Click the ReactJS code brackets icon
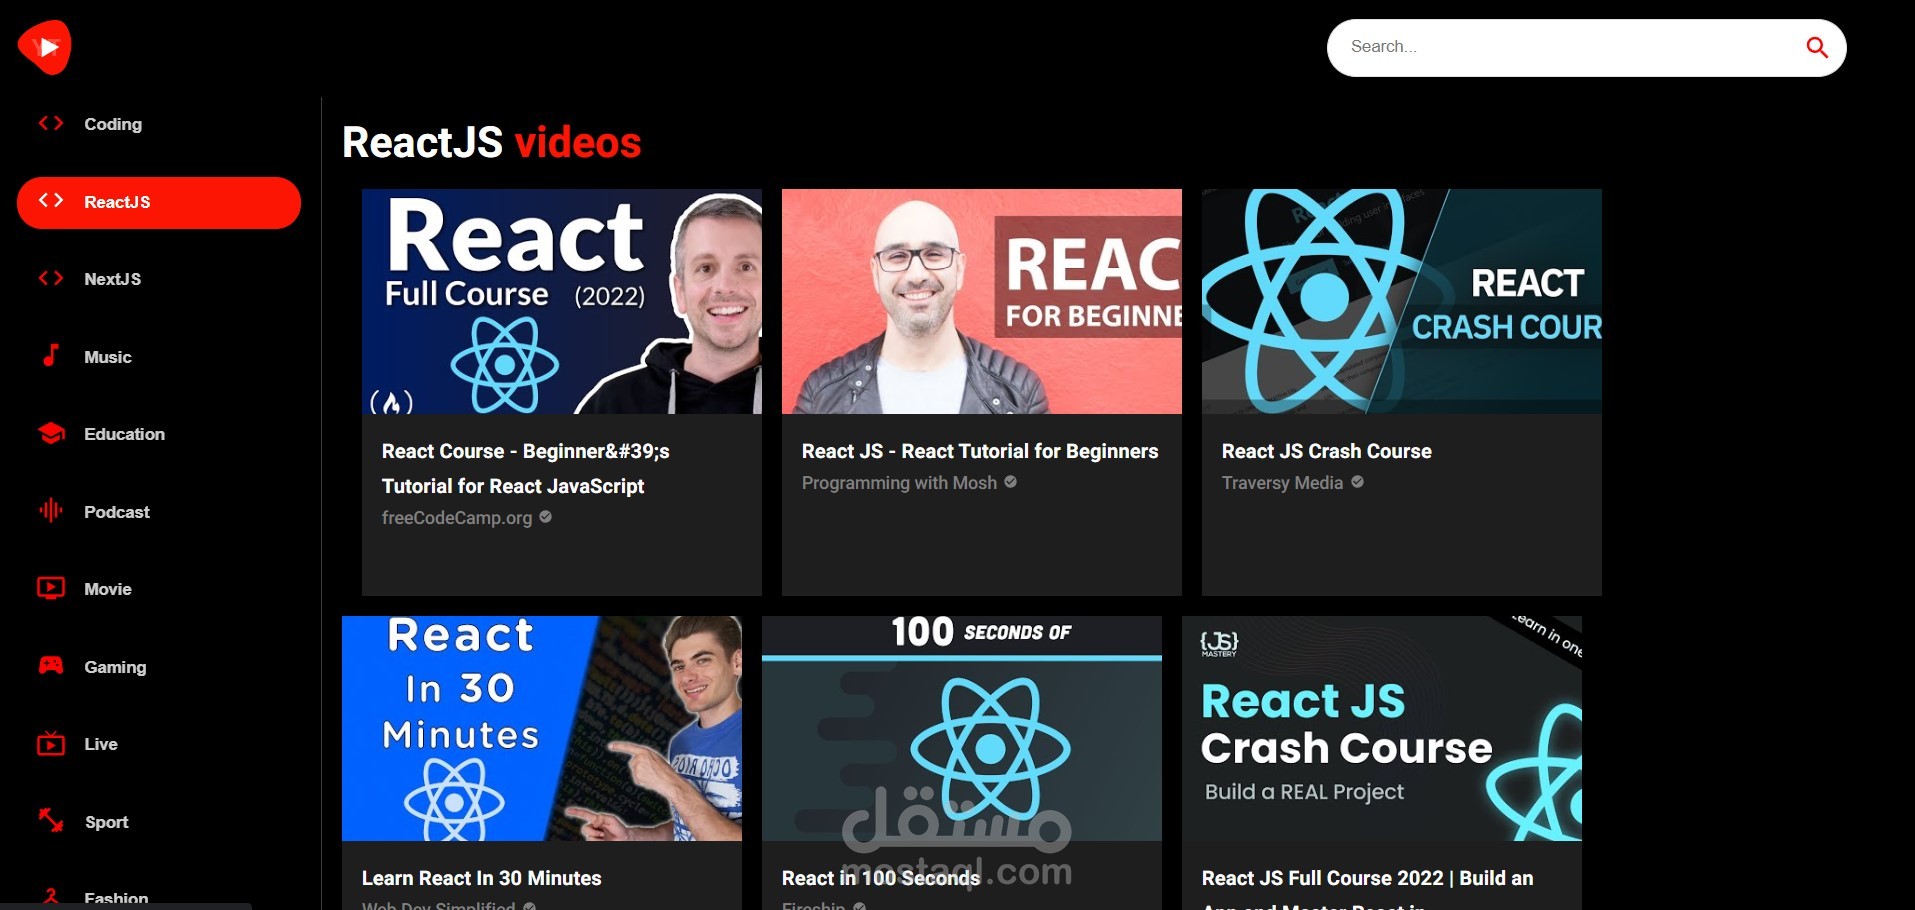 coord(51,201)
